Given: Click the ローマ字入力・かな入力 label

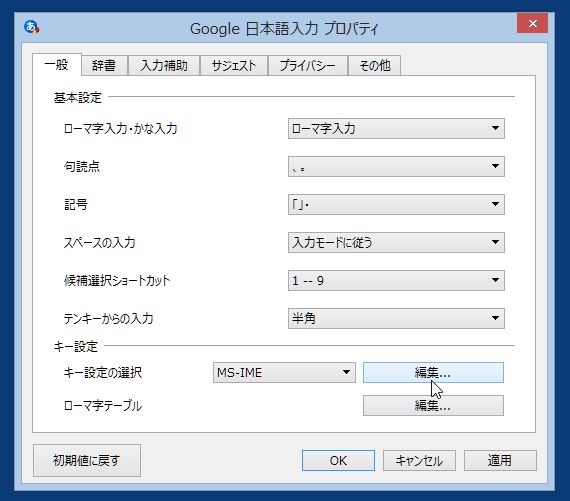Looking at the screenshot, I should pos(120,128).
